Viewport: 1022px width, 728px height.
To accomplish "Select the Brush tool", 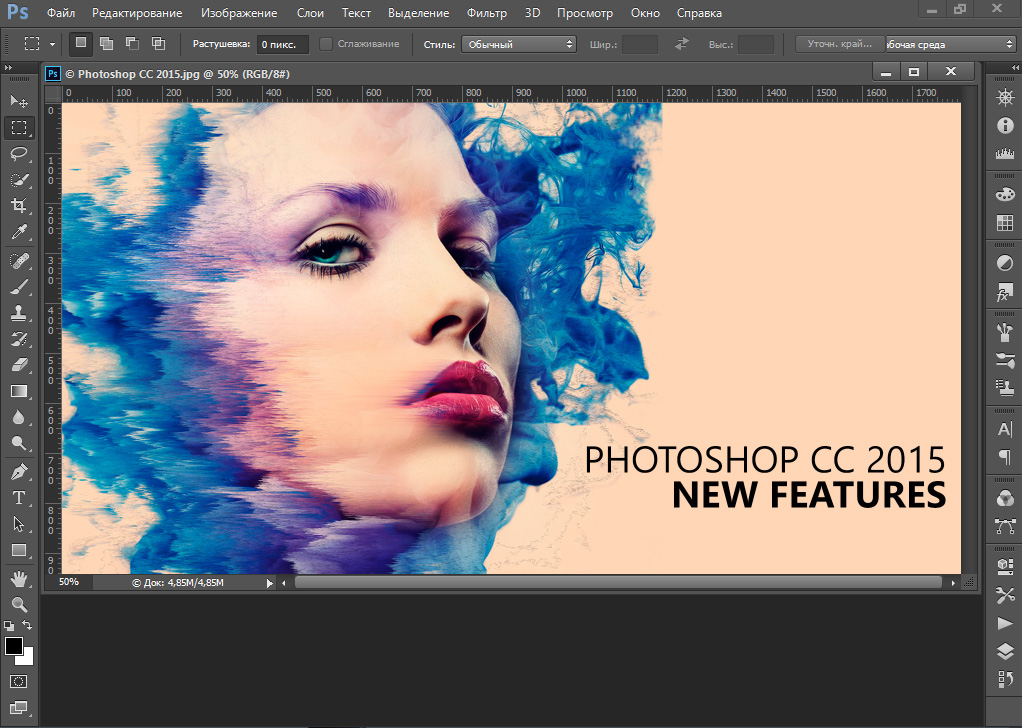I will [x=19, y=286].
